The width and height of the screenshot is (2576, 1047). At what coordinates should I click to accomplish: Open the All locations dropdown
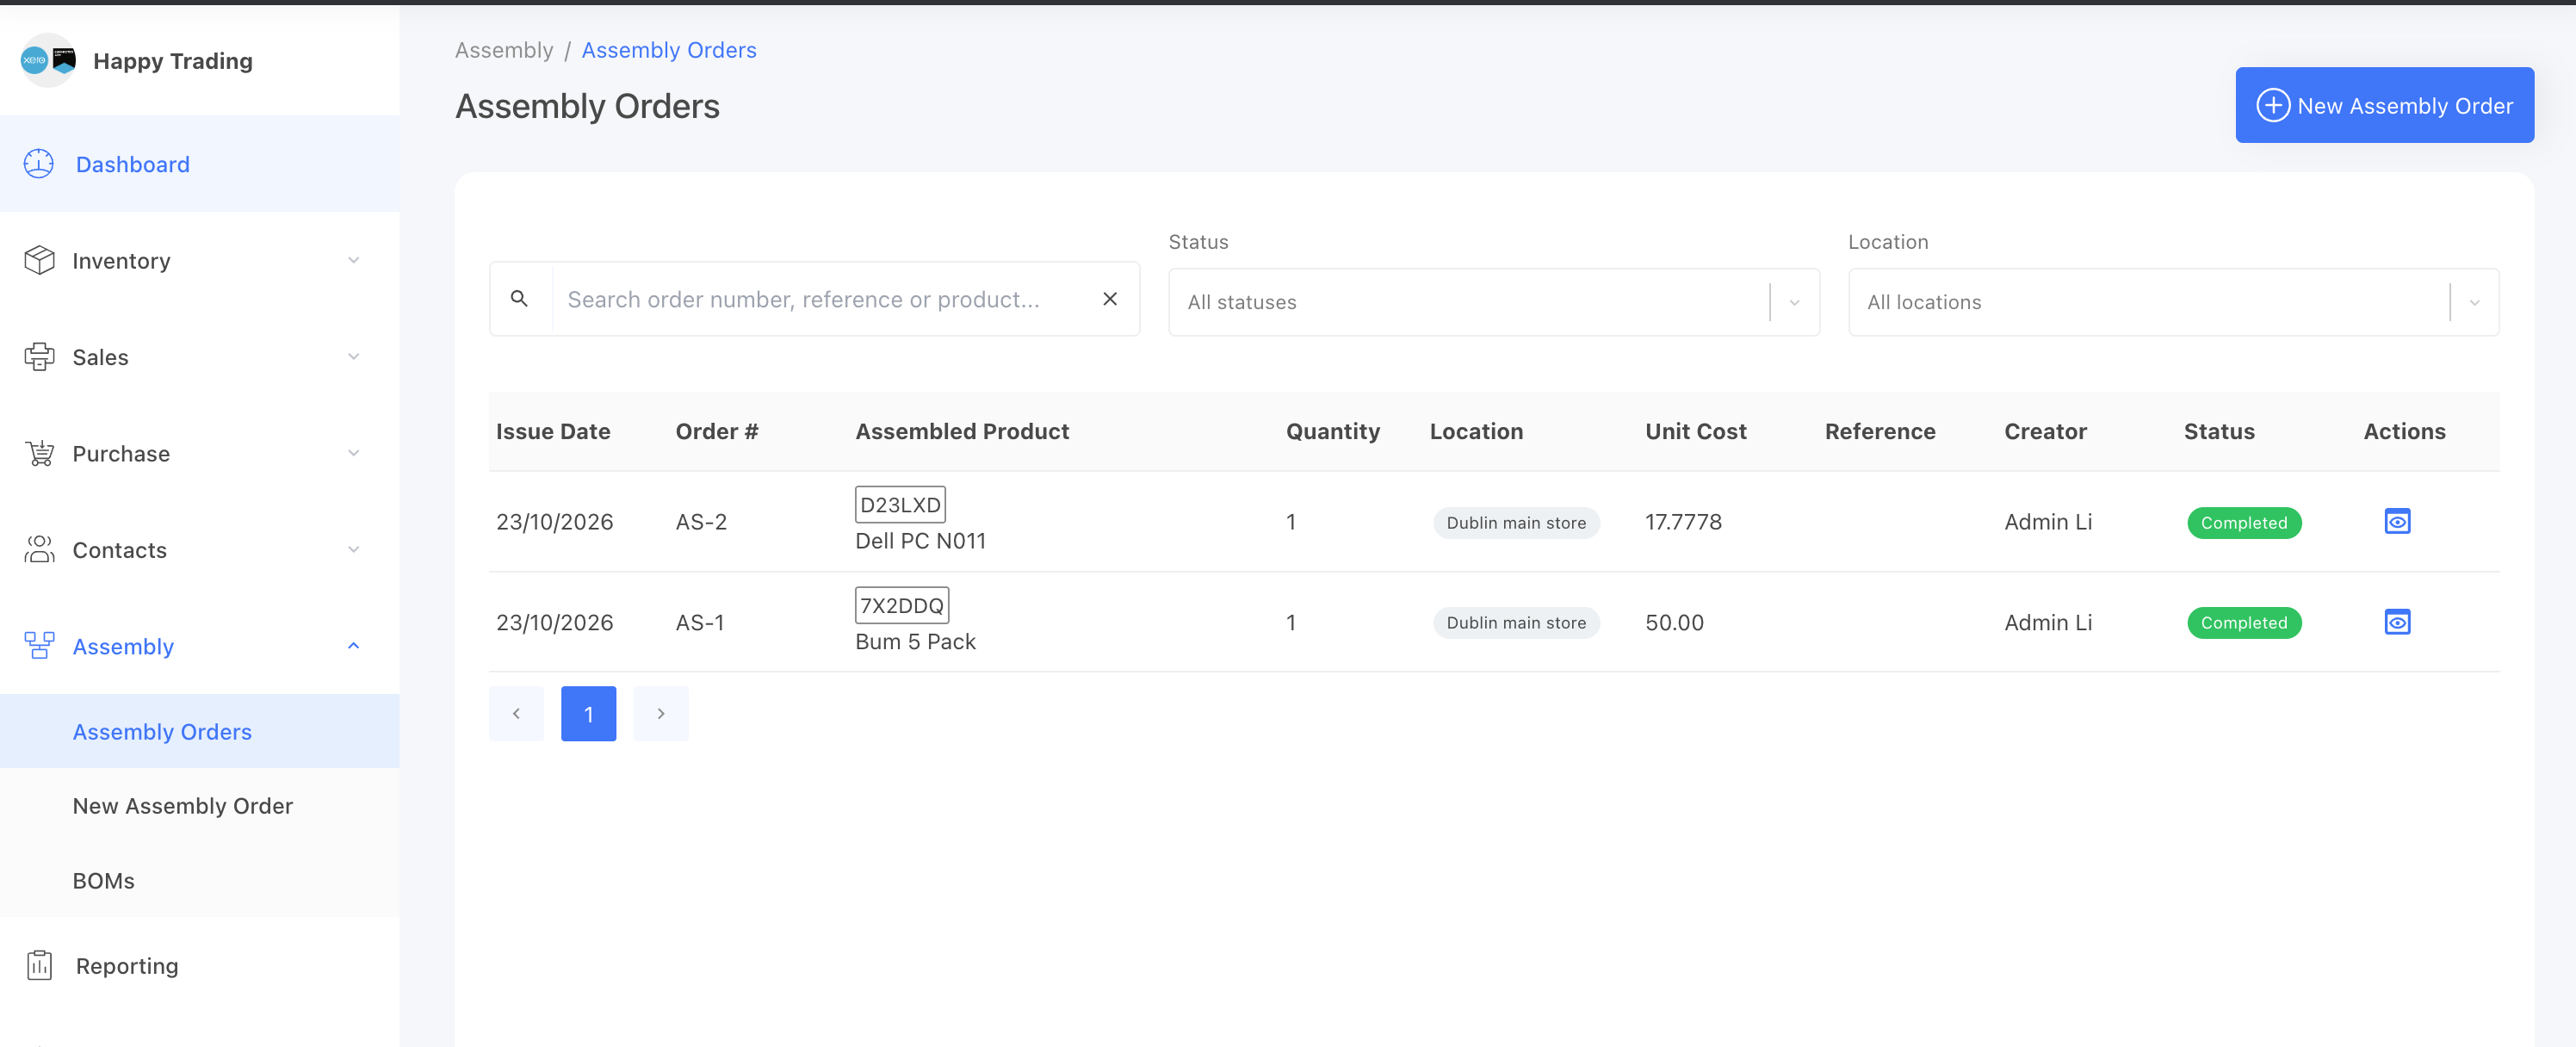pyautogui.click(x=2173, y=302)
